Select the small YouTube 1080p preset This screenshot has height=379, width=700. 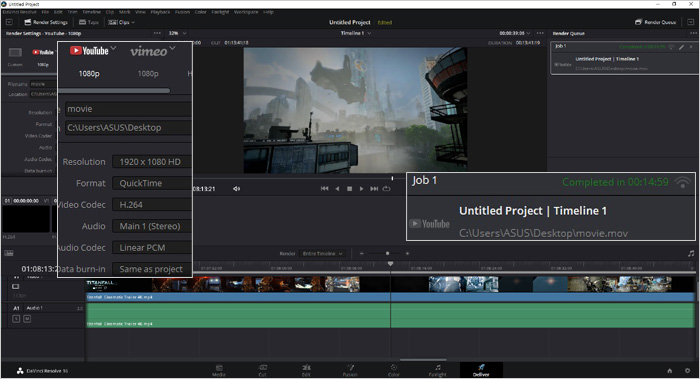pos(43,52)
